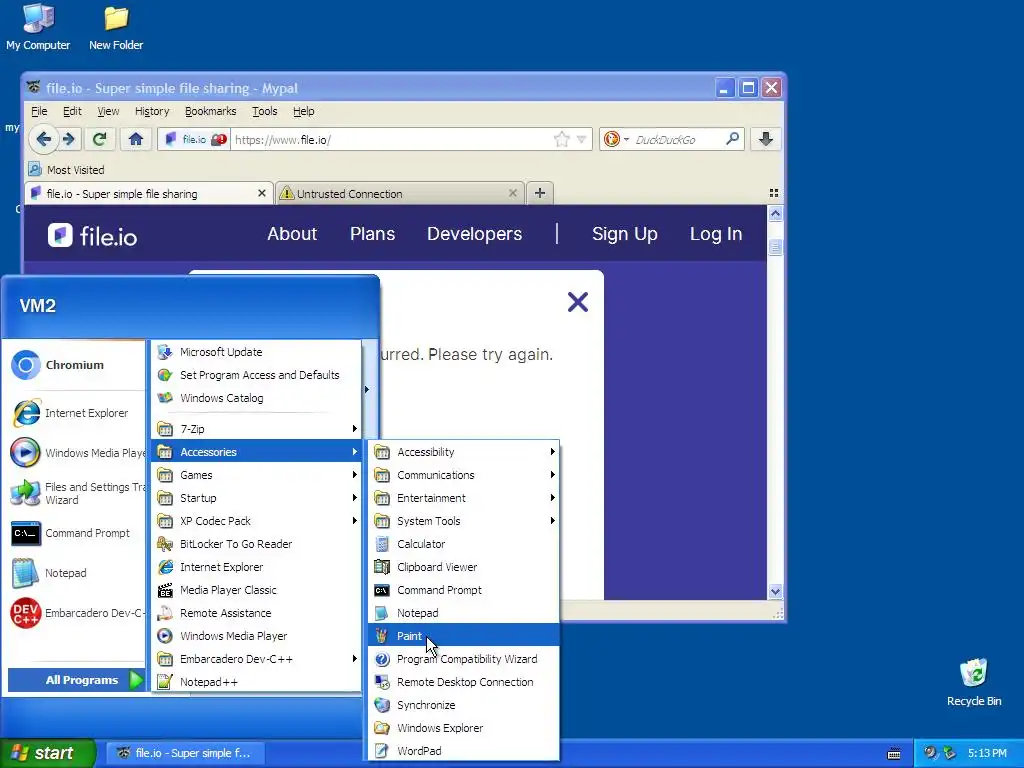The width and height of the screenshot is (1024, 768).
Task: Expand the 7-Zip submenu
Action: tap(256, 428)
